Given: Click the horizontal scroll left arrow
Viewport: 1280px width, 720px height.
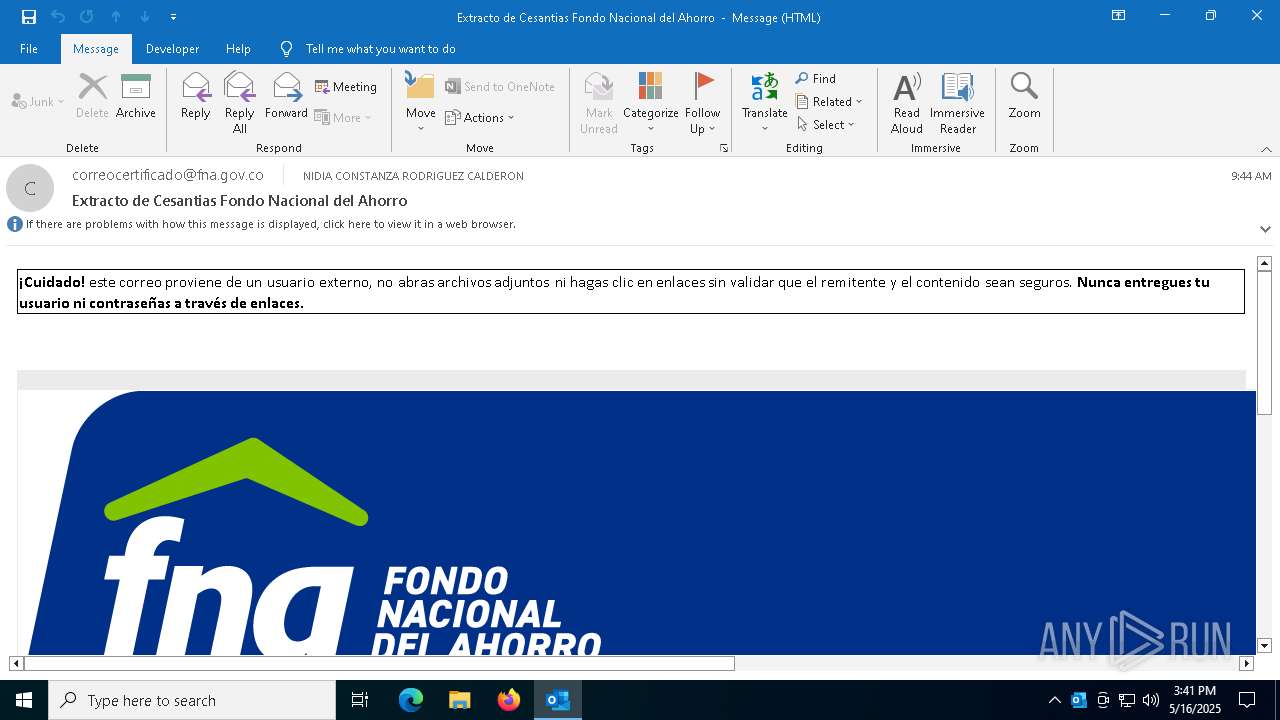Looking at the screenshot, I should point(16,663).
